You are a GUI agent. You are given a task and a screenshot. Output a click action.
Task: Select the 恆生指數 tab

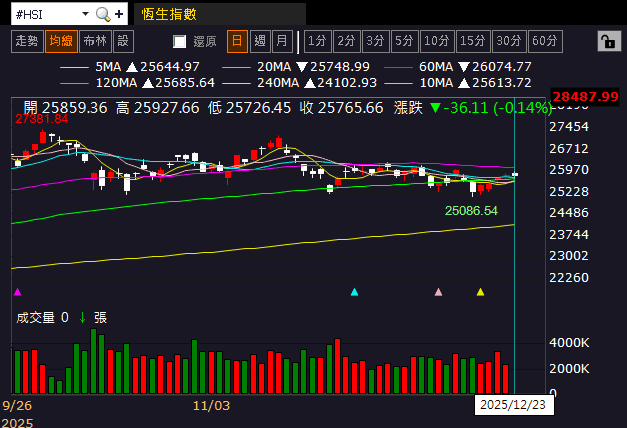pos(220,14)
